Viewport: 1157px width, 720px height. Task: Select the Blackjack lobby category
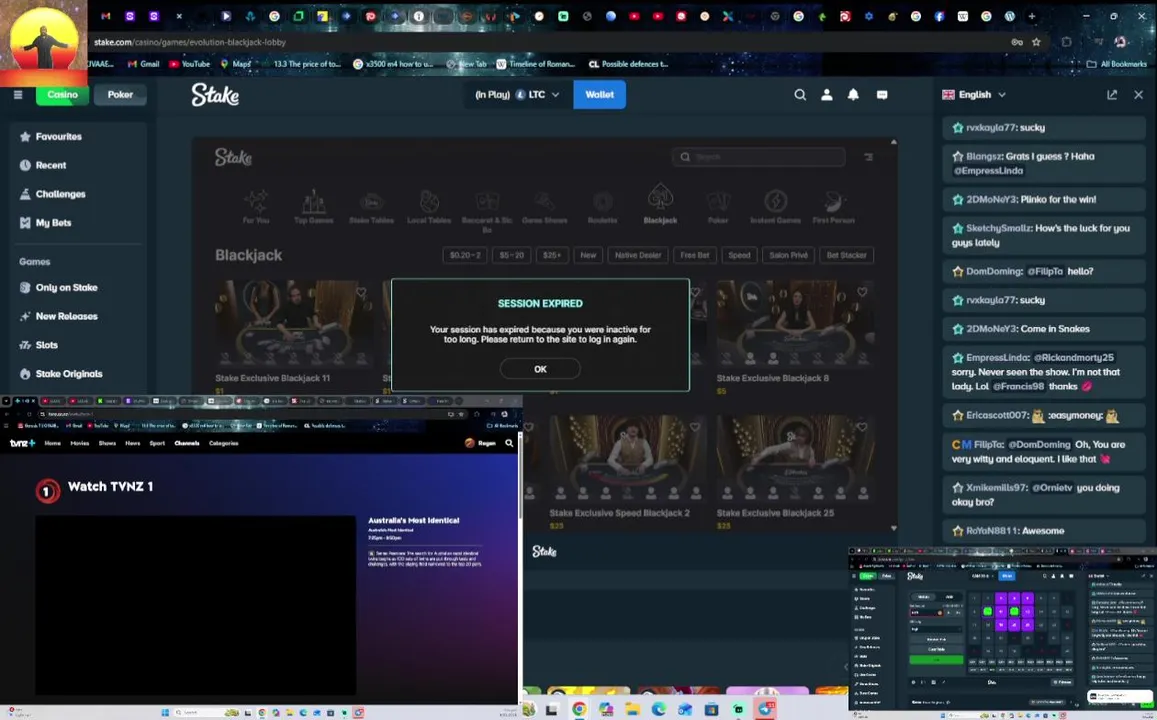tap(660, 206)
